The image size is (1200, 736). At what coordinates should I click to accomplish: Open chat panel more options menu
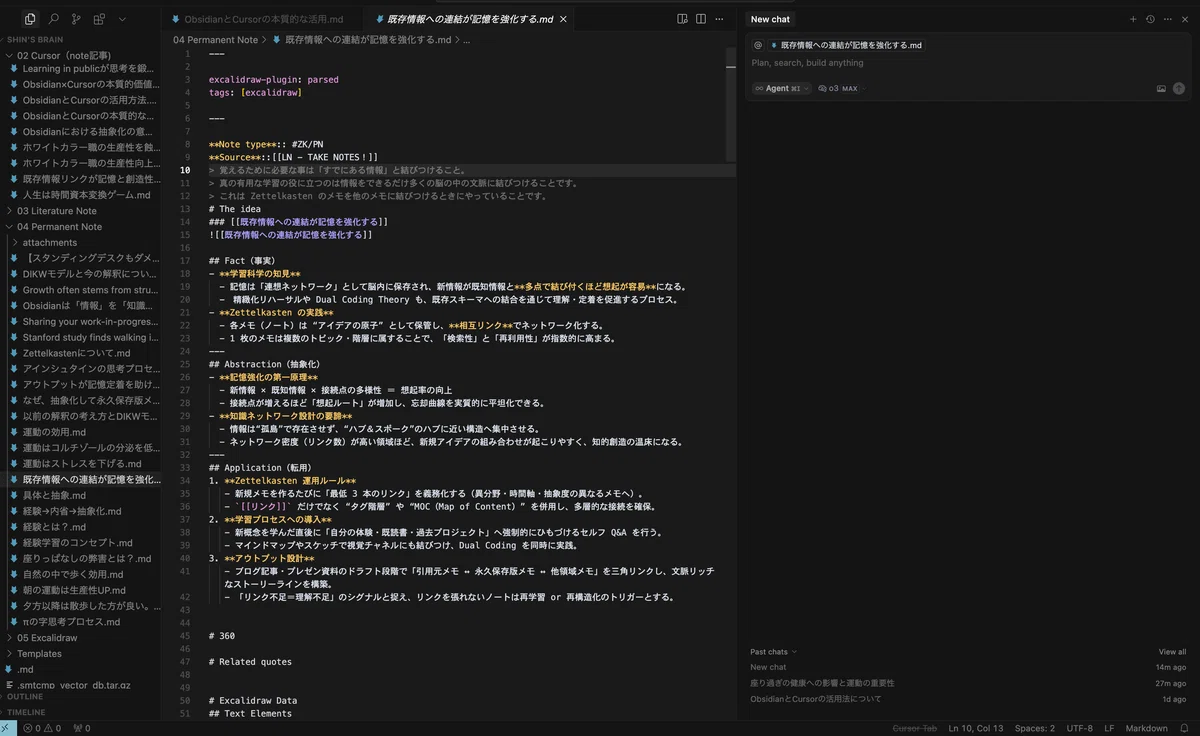click(1166, 19)
